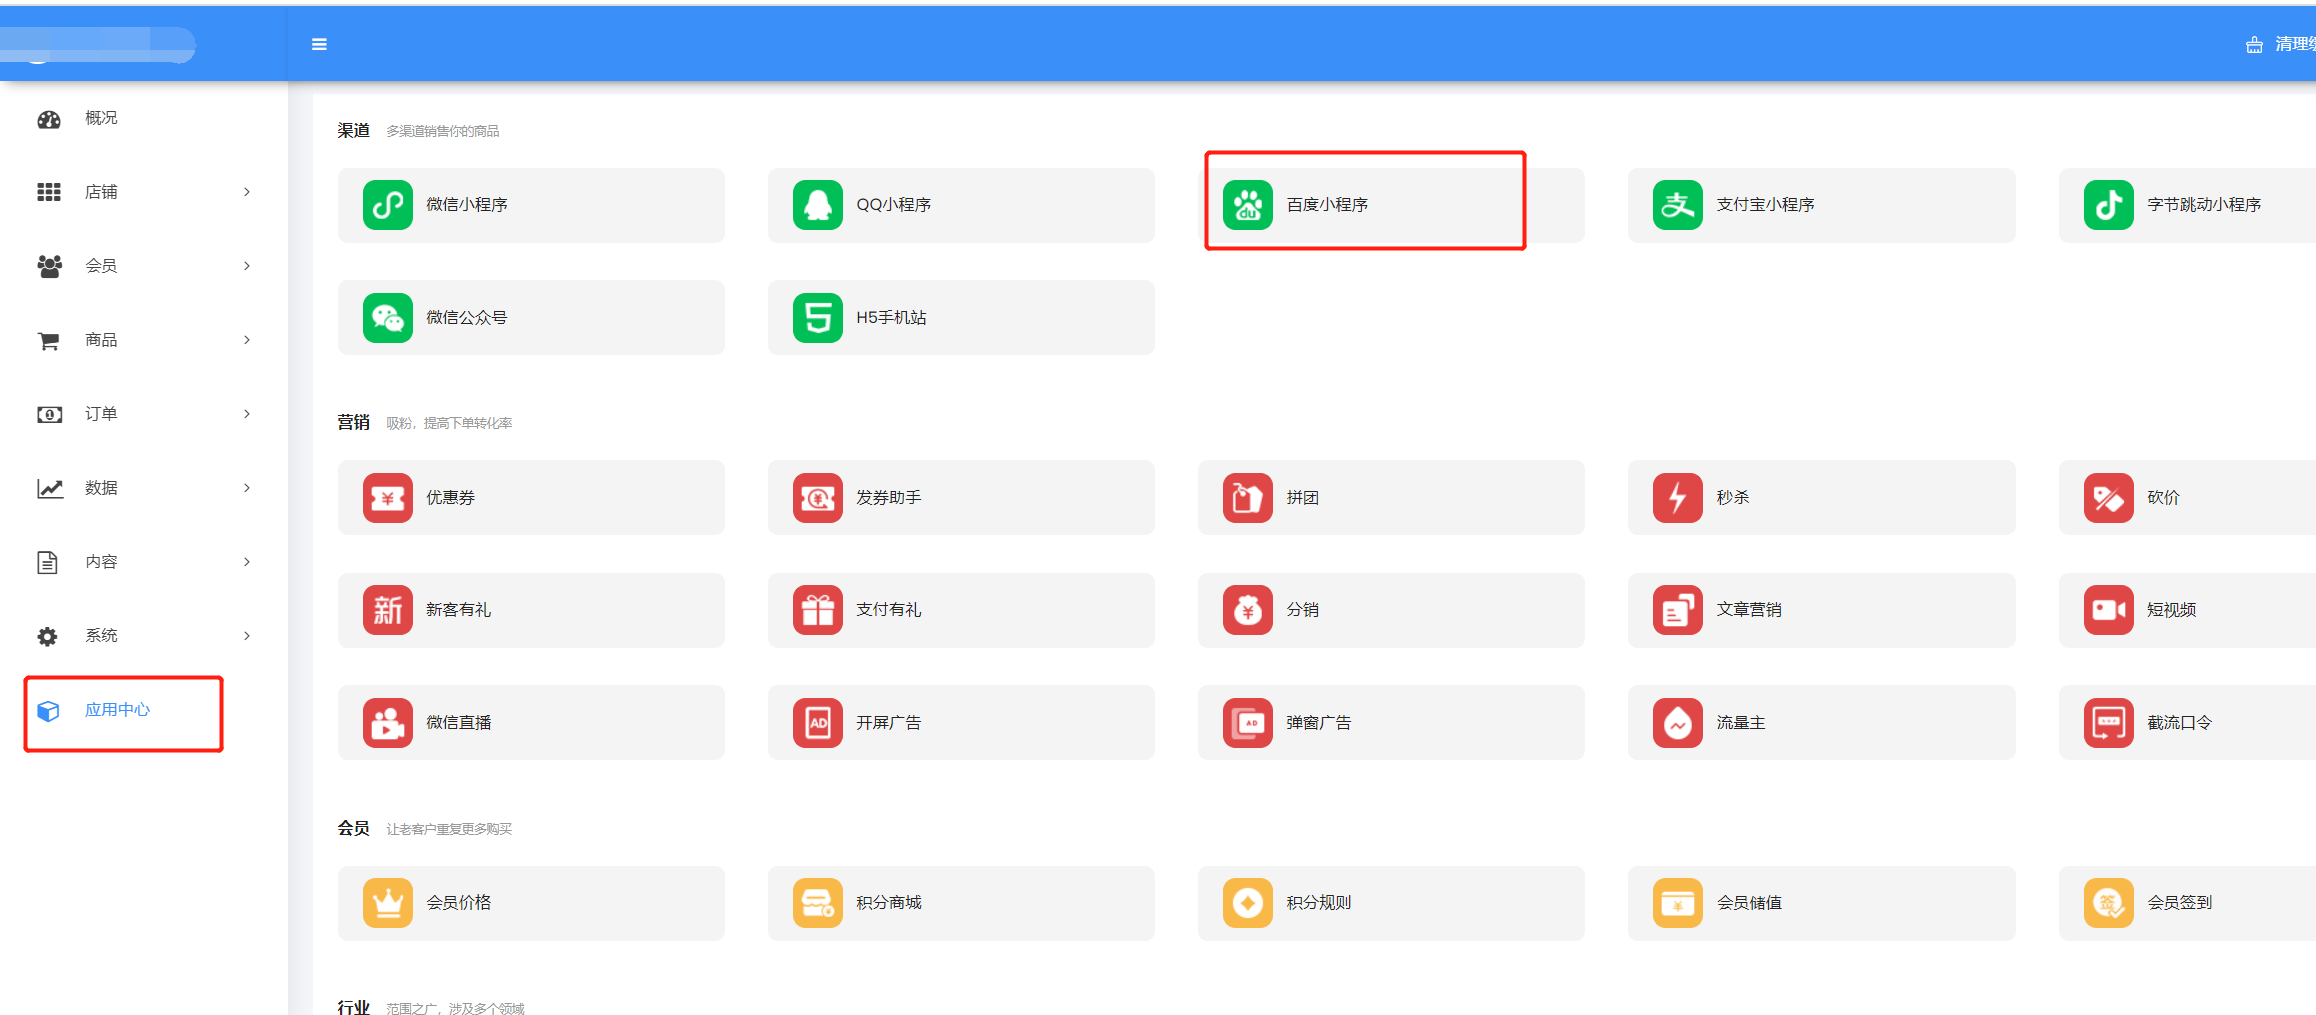Image resolution: width=2316 pixels, height=1015 pixels.
Task: Open the 支付宝小程序 icon
Action: click(1678, 205)
